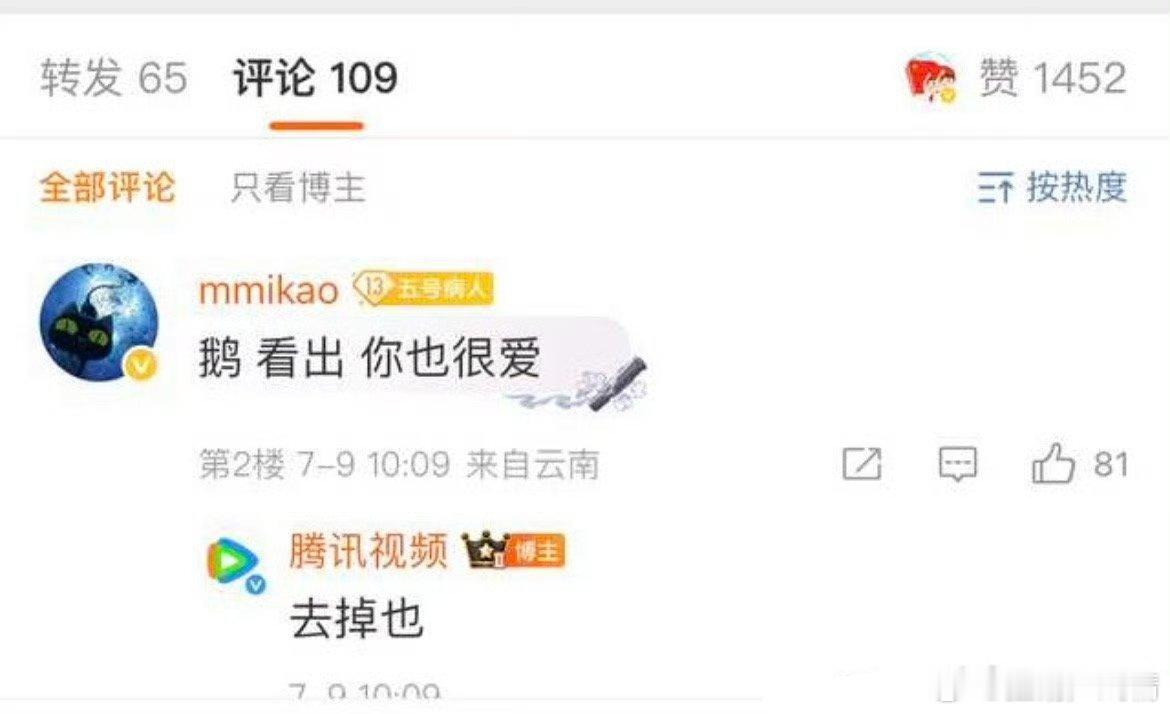Filter to 只看博主 comments only
The width and height of the screenshot is (1170, 714).
(298, 187)
